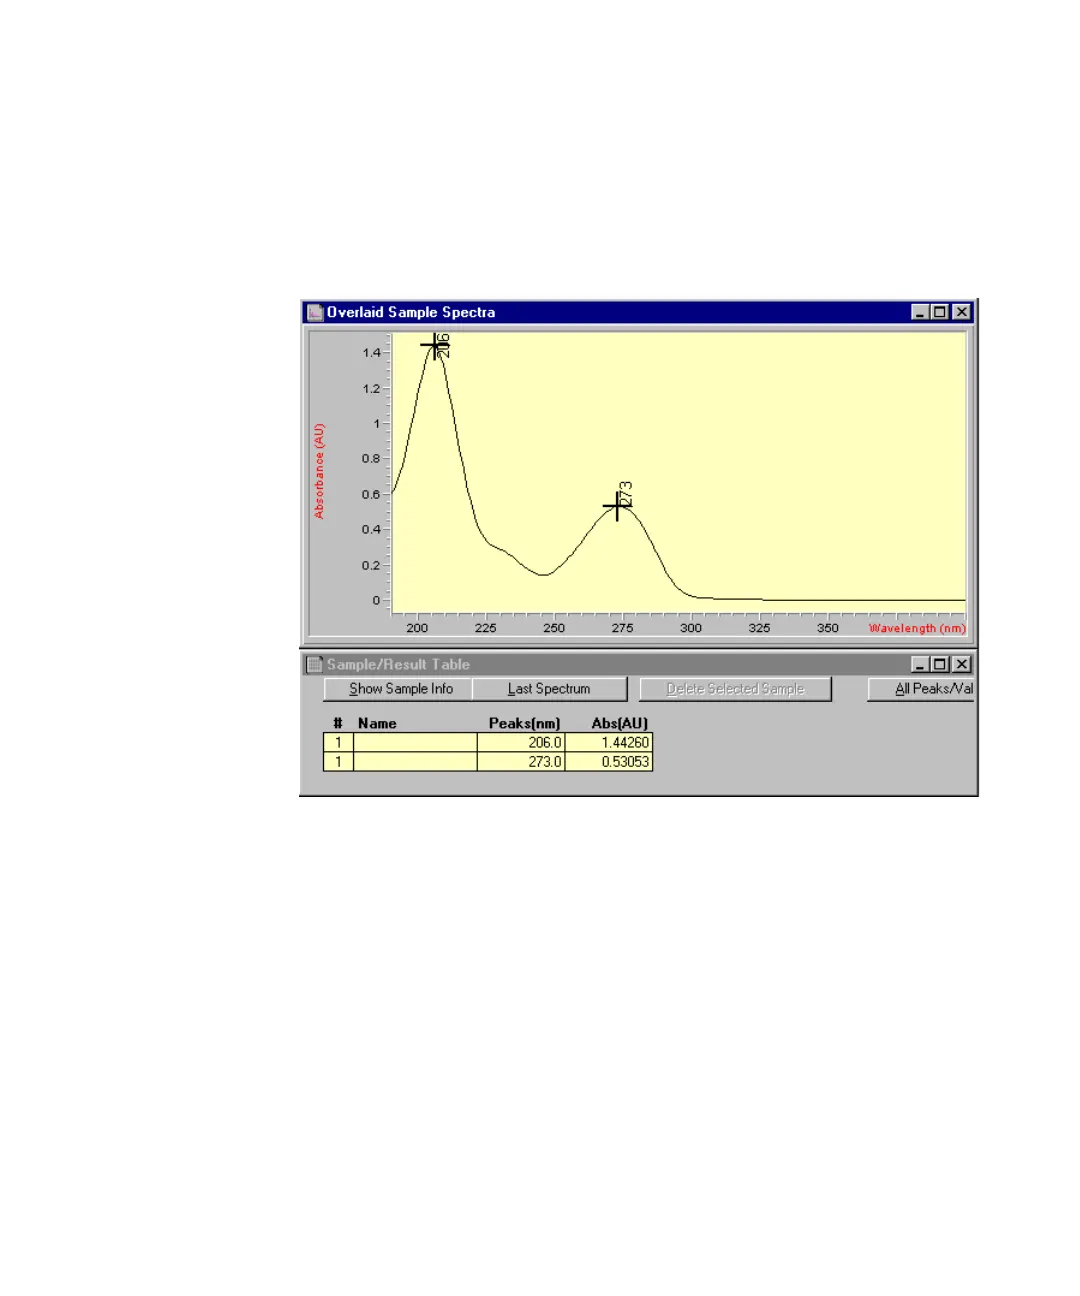Minimize the Overlaid Sample Spectra window

tap(920, 312)
